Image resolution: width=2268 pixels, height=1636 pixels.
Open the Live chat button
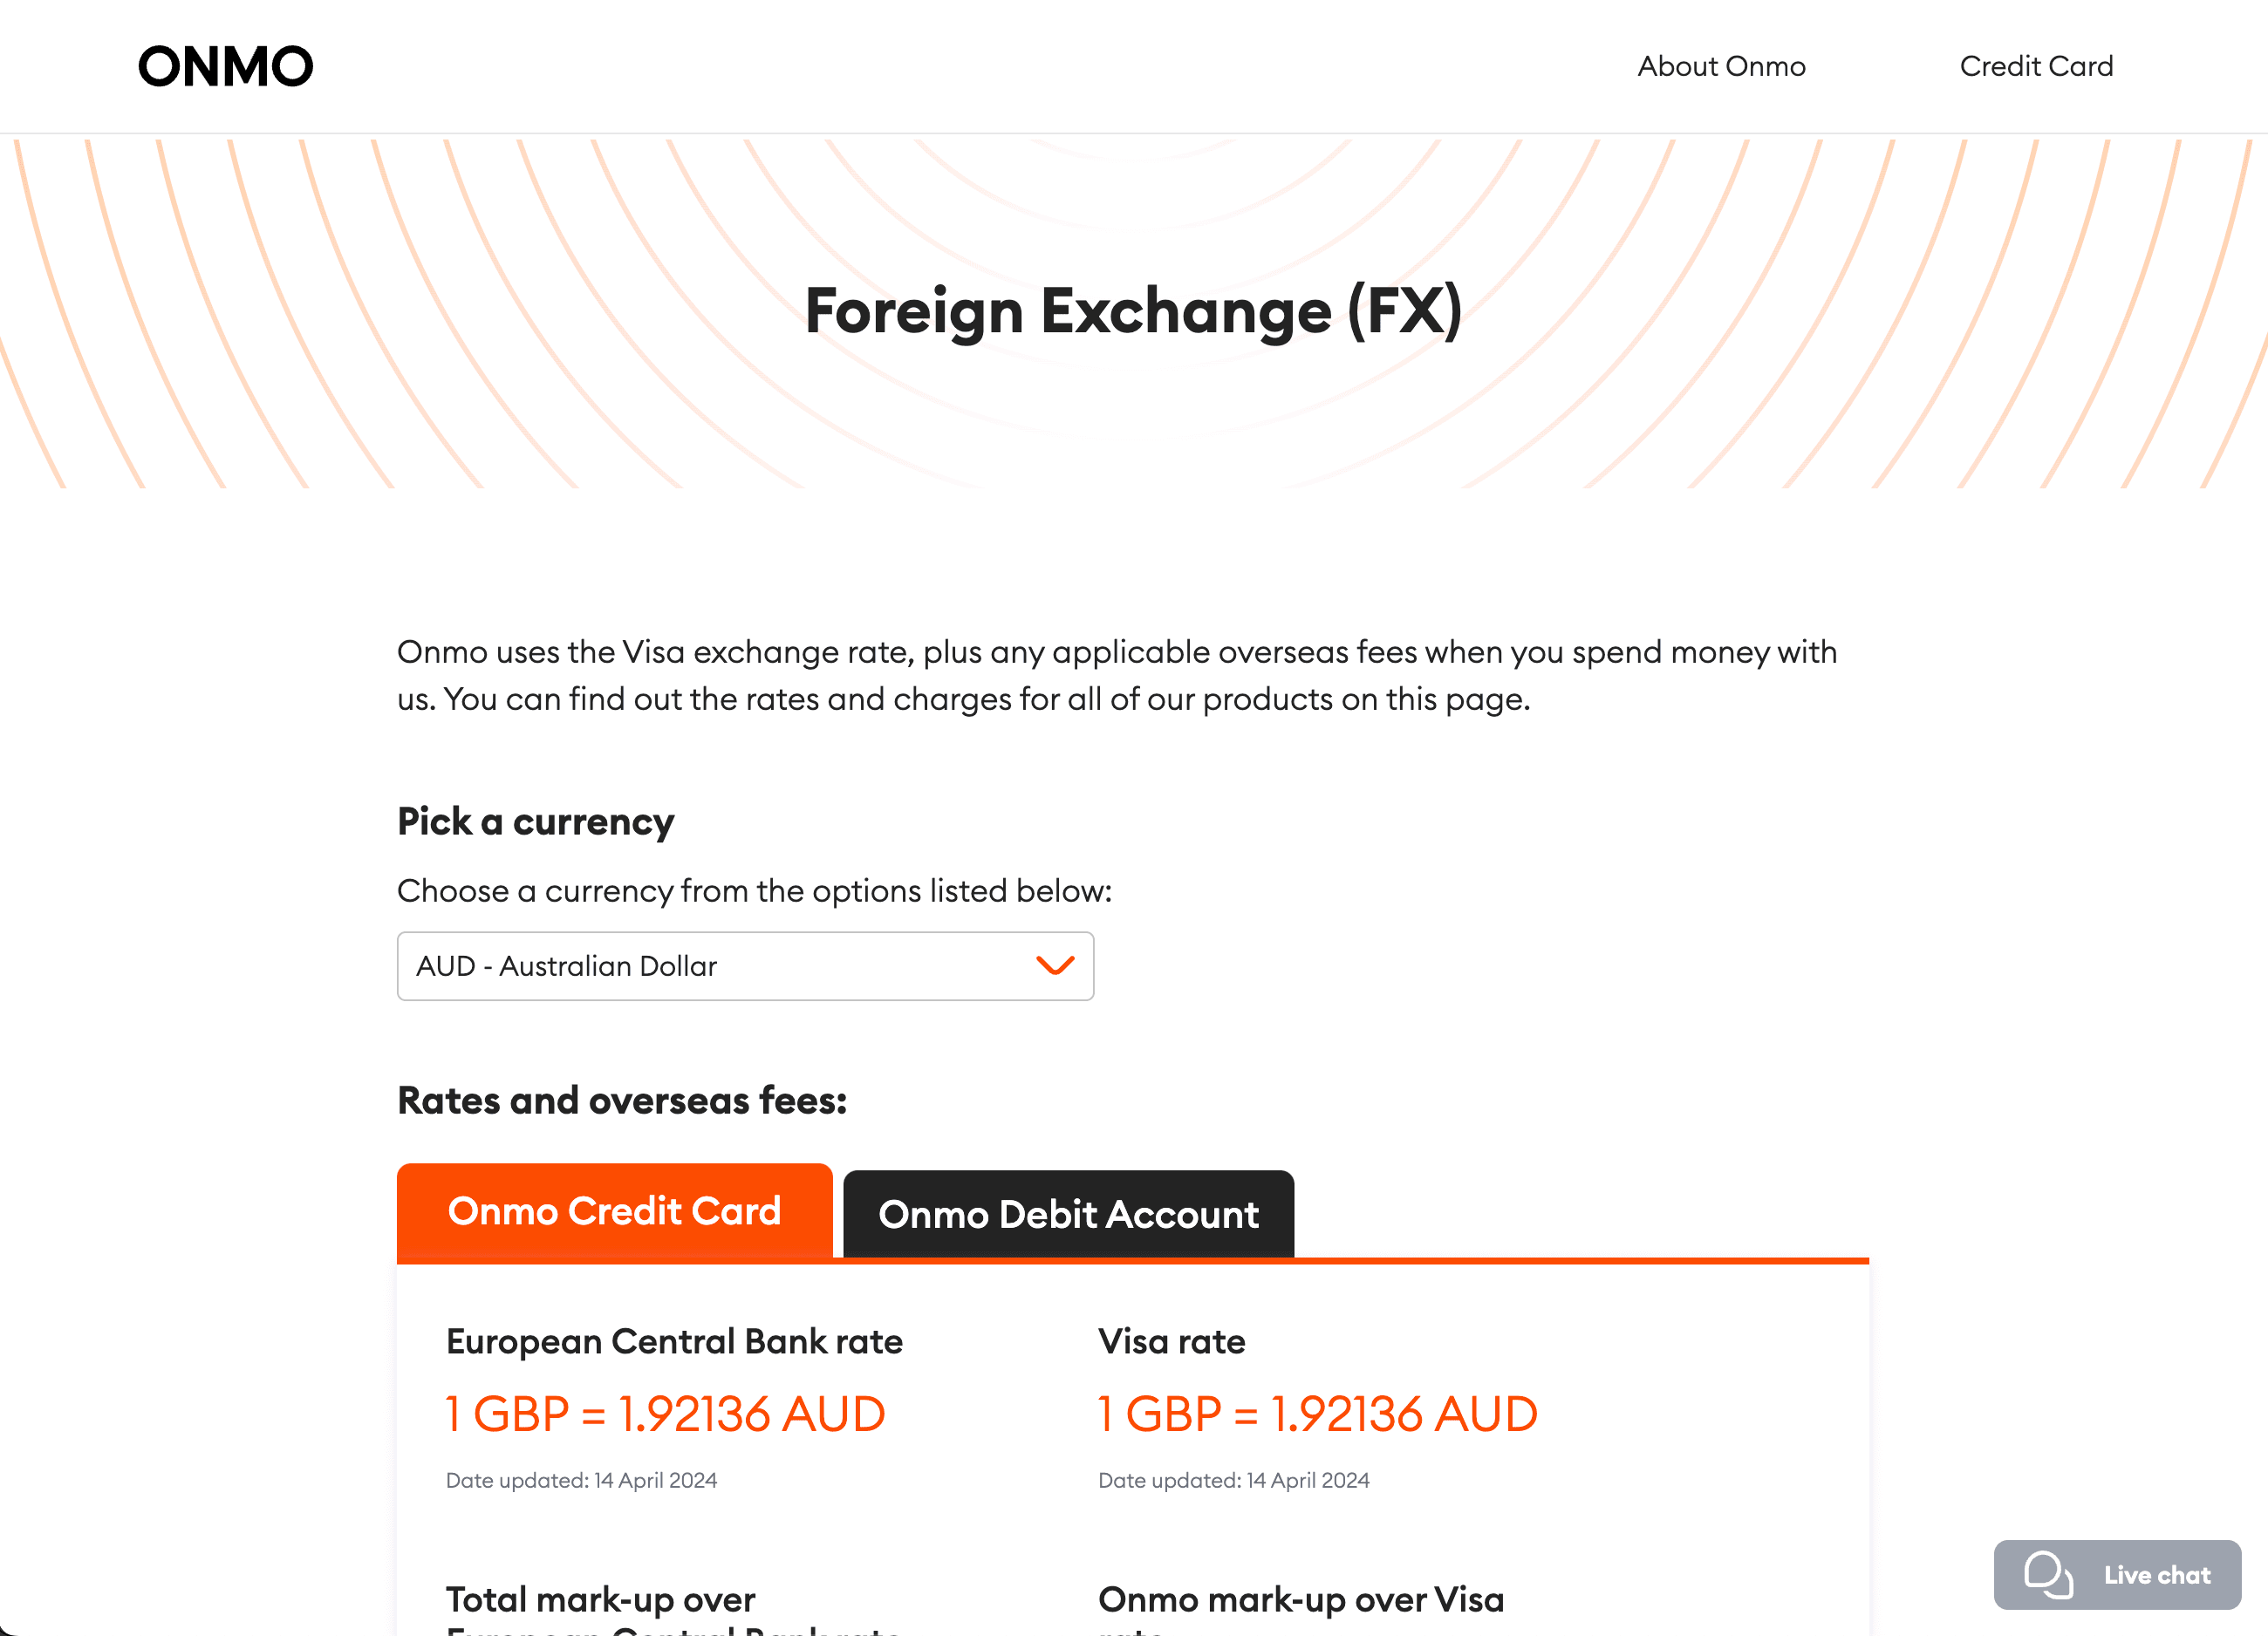point(2117,1574)
